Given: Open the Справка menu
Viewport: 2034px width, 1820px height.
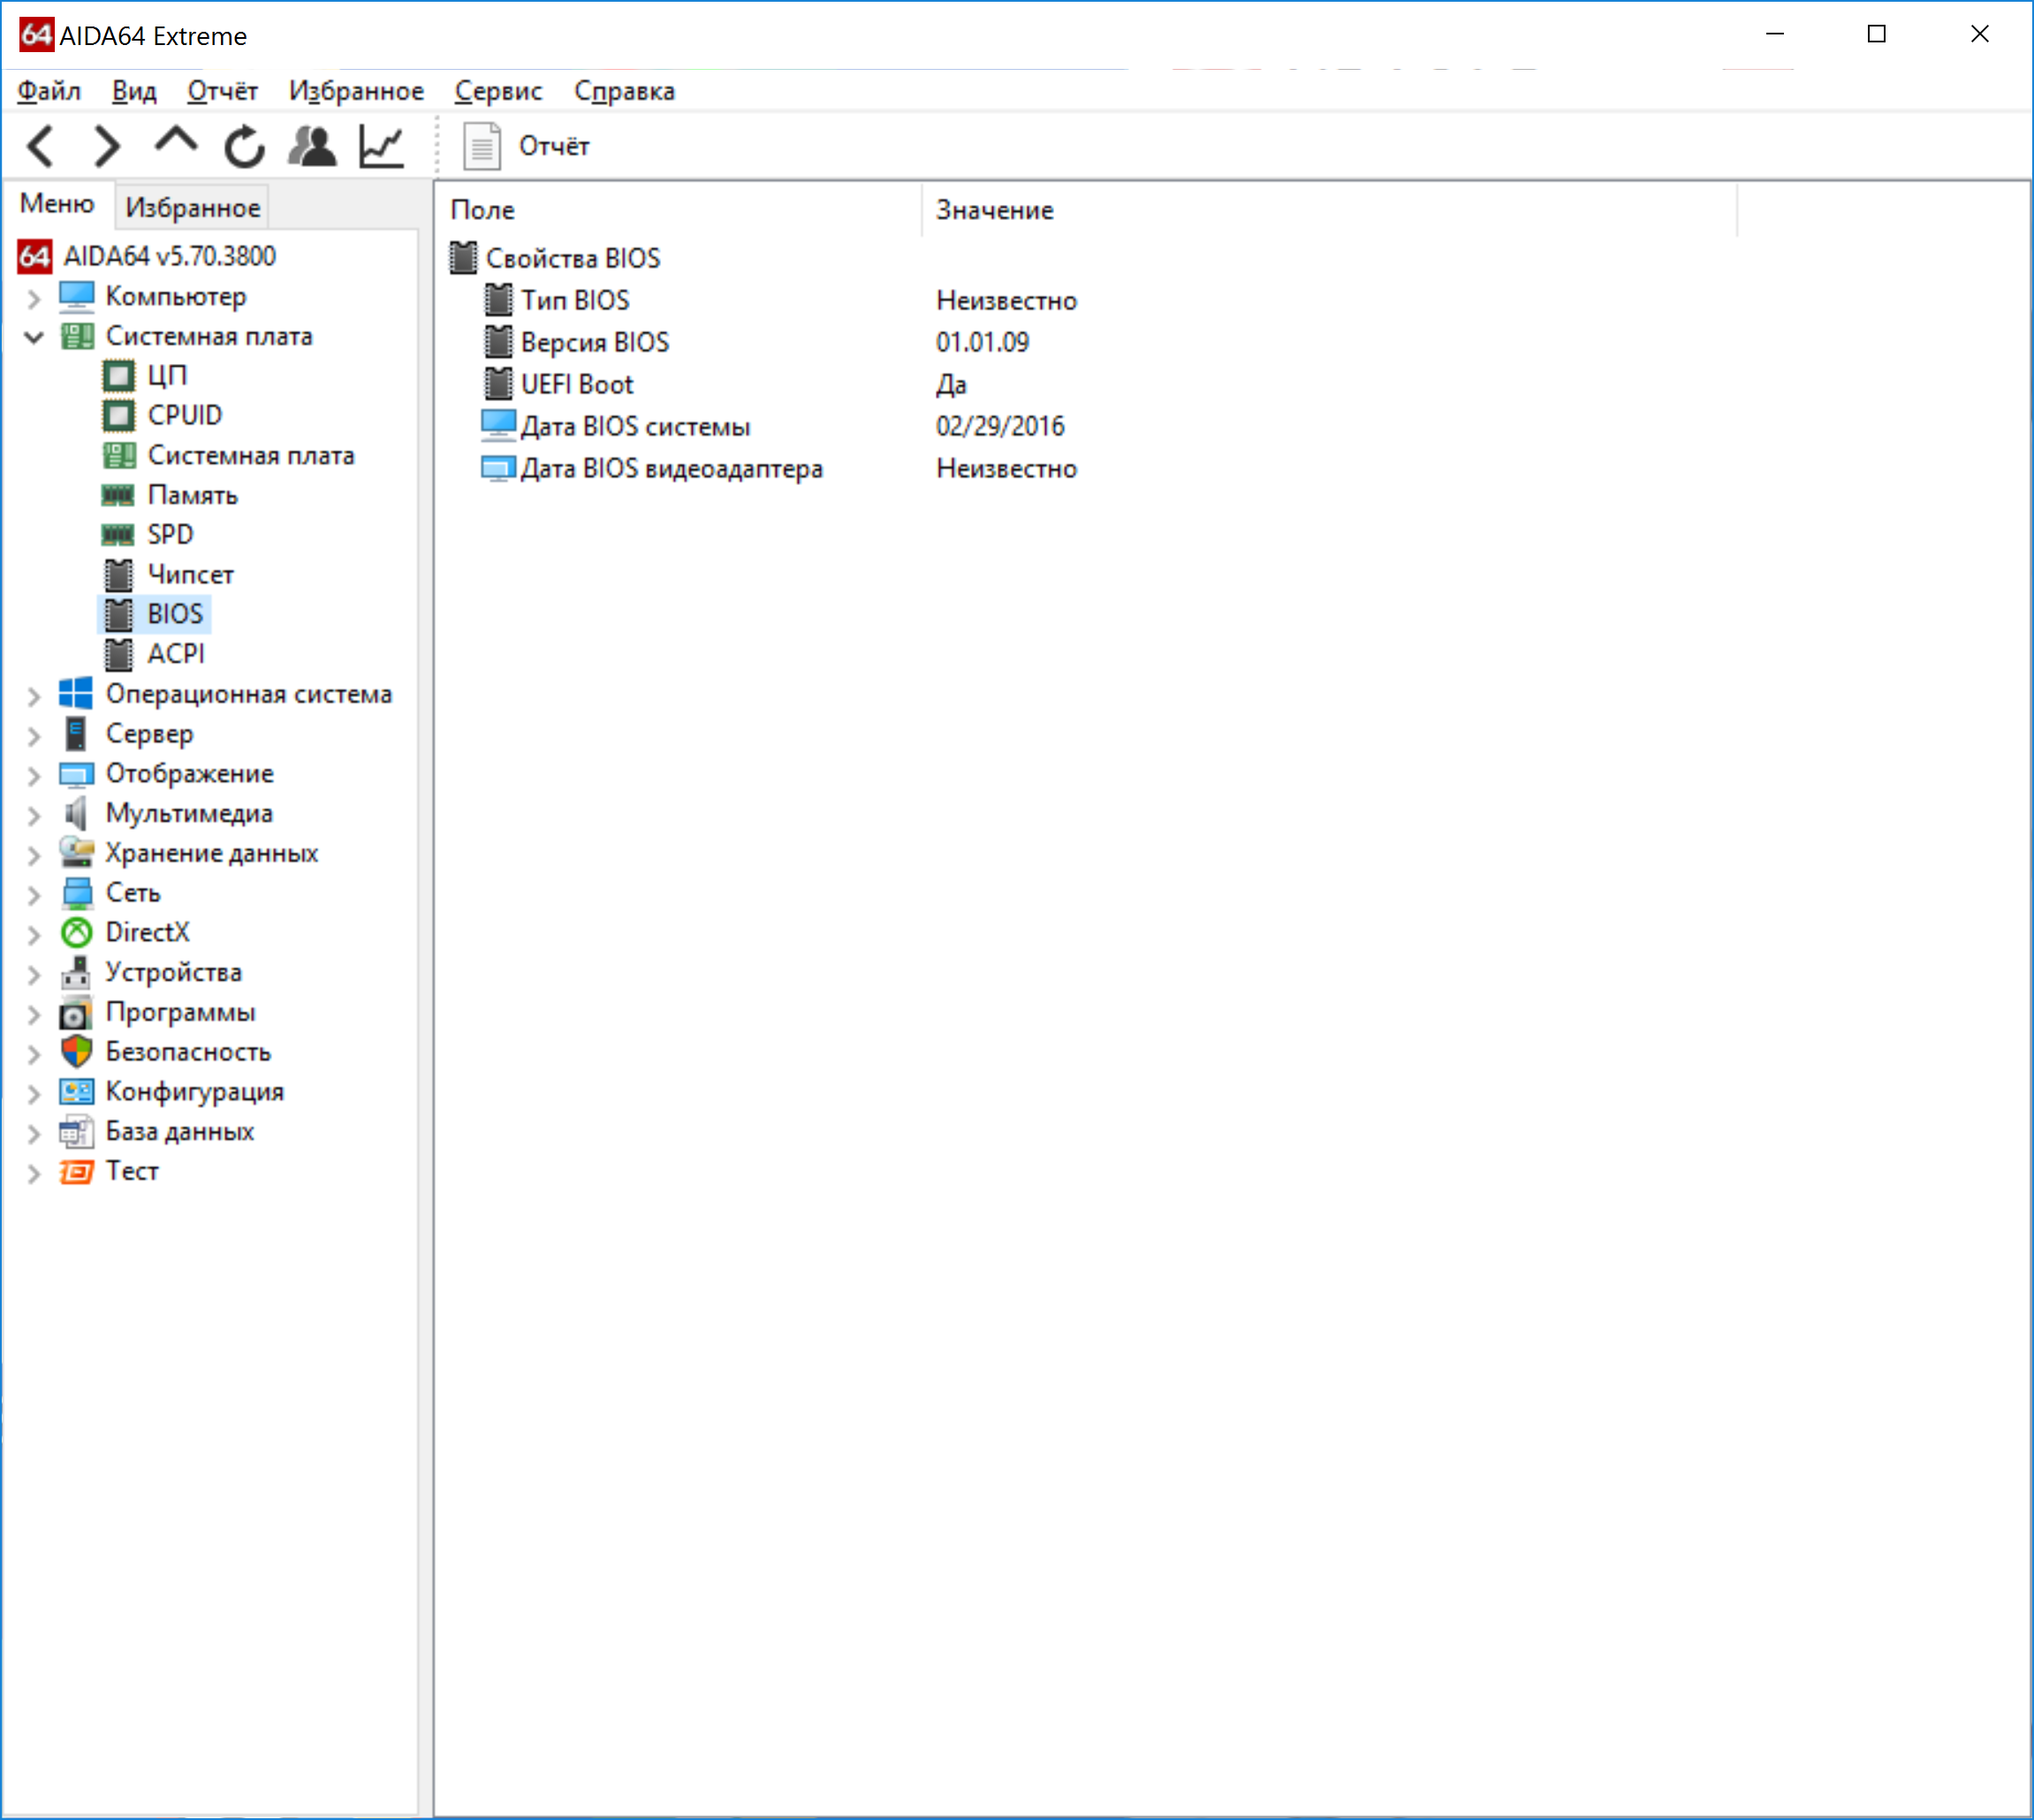Looking at the screenshot, I should tap(624, 91).
